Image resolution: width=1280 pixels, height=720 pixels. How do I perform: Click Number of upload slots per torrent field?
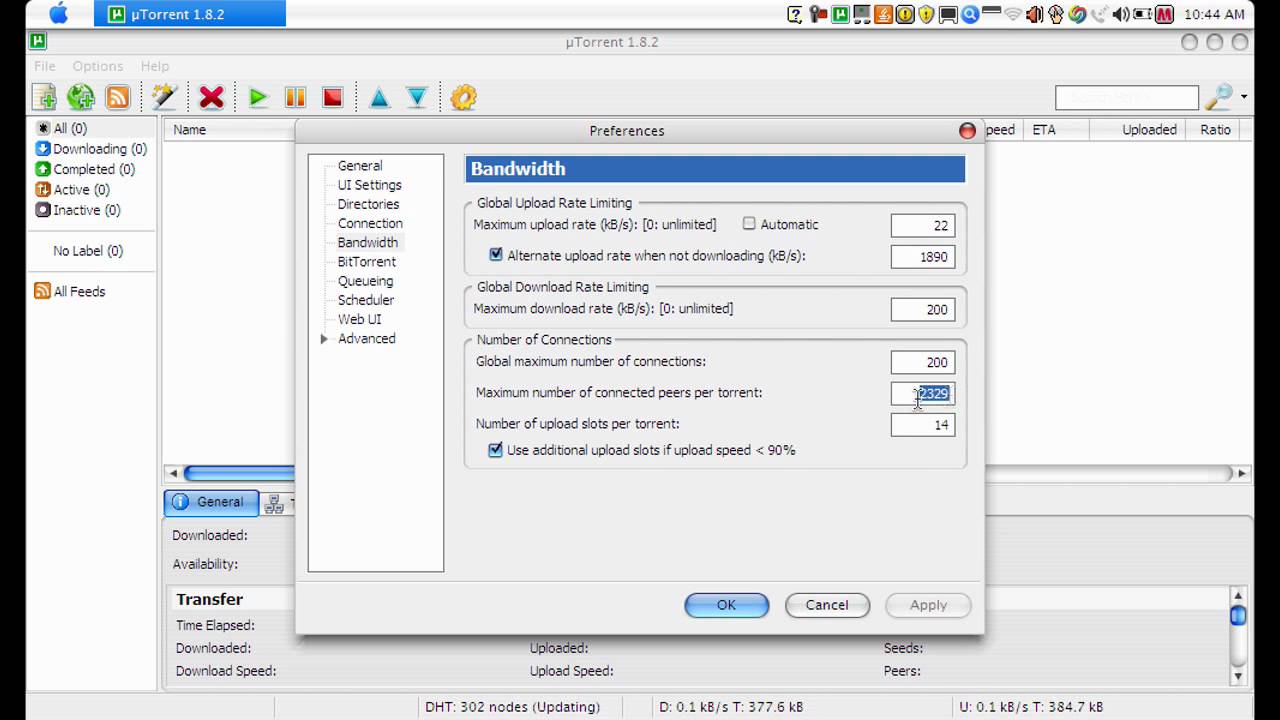coord(923,425)
